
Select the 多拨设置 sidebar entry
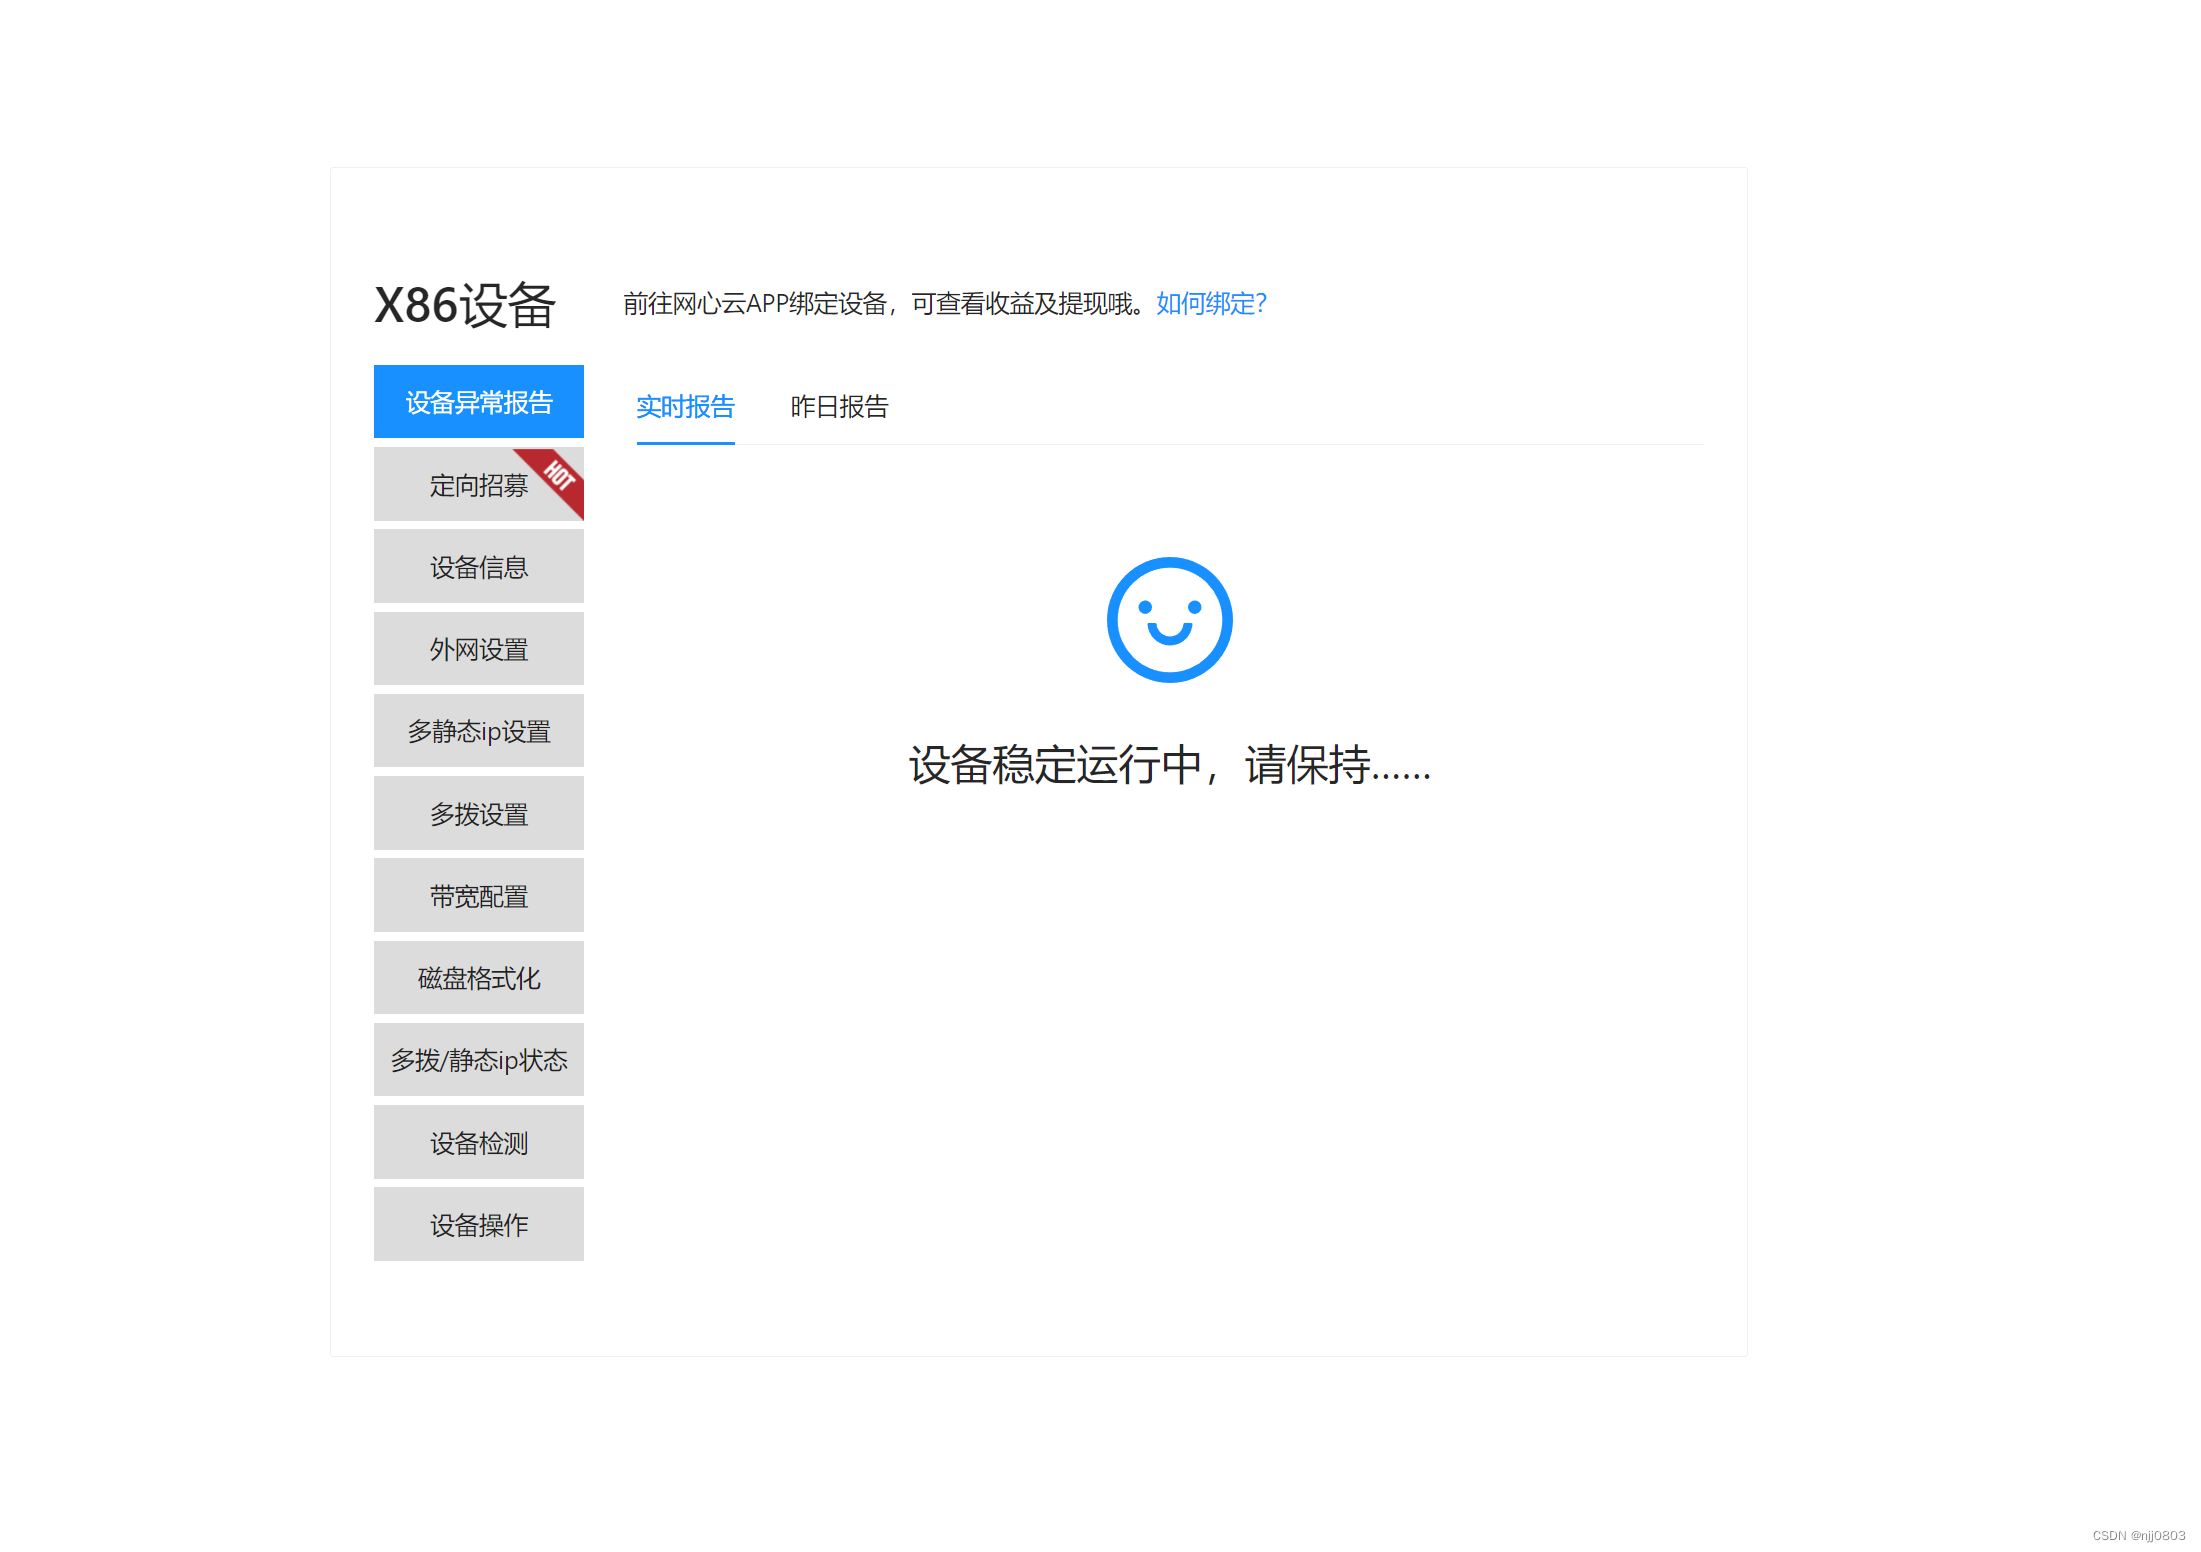[478, 814]
